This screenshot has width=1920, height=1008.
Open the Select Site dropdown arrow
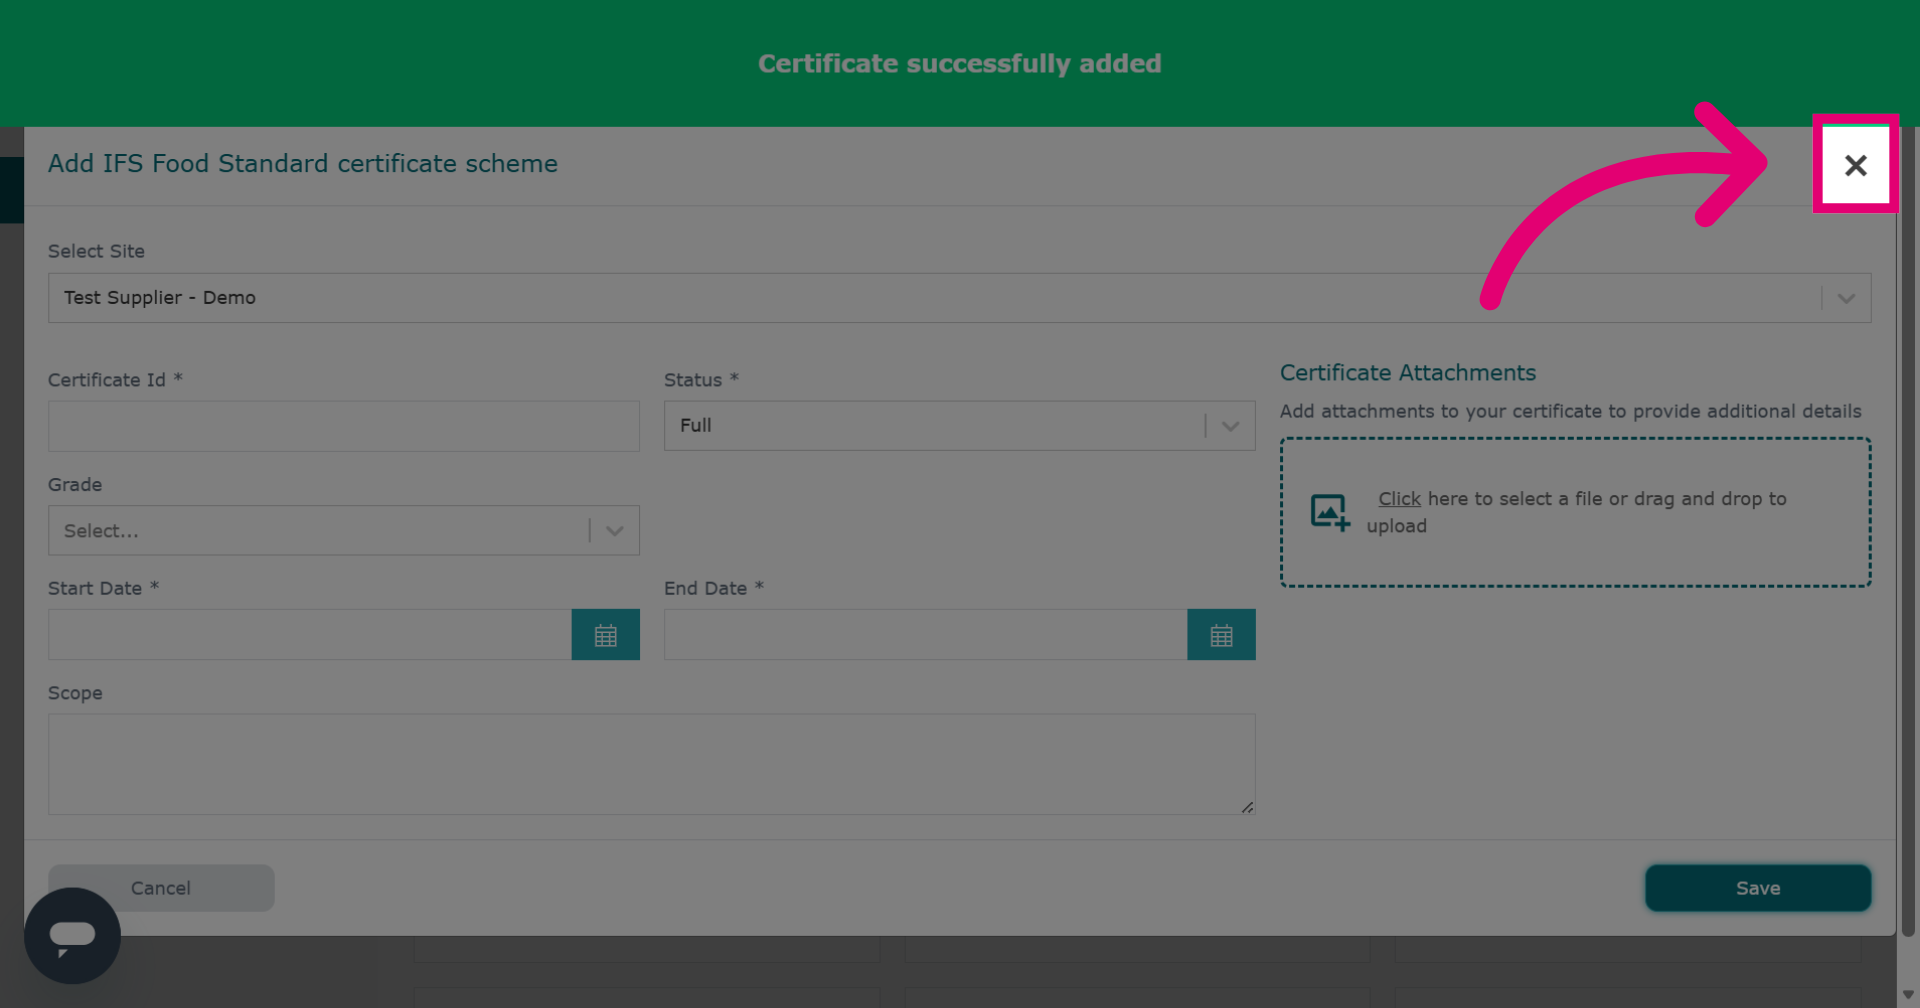point(1846,298)
